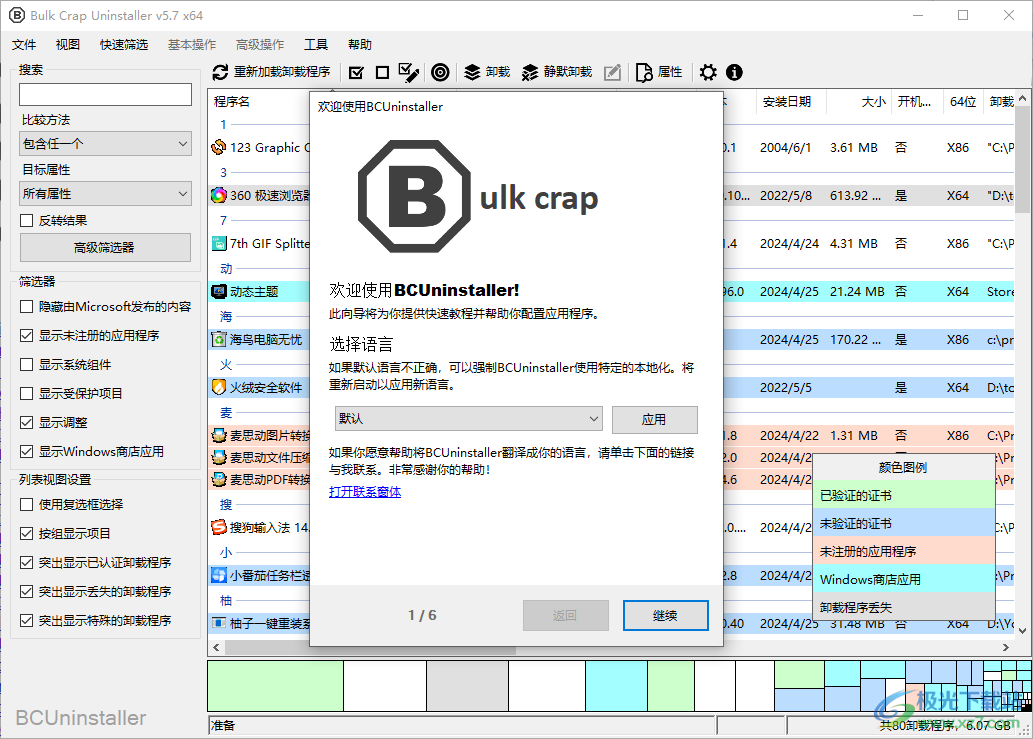Screen dimensions: 1033x739
Task: Open the 工具 menu
Action: [x=316, y=44]
